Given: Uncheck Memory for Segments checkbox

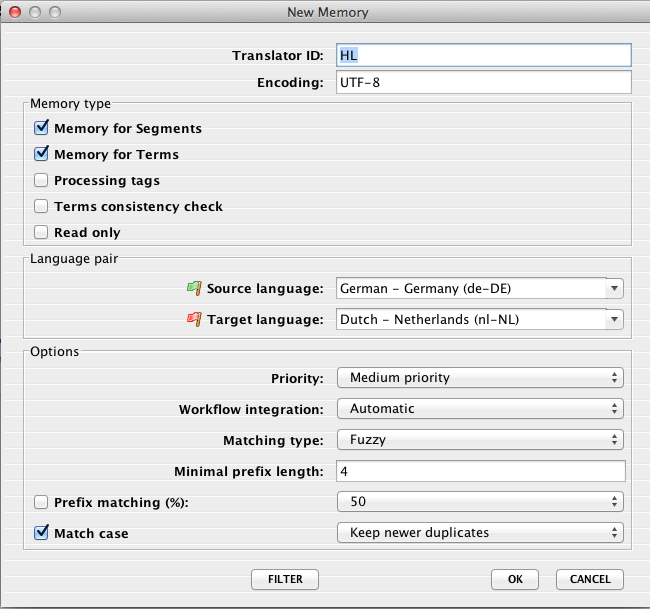Looking at the screenshot, I should (x=41, y=128).
